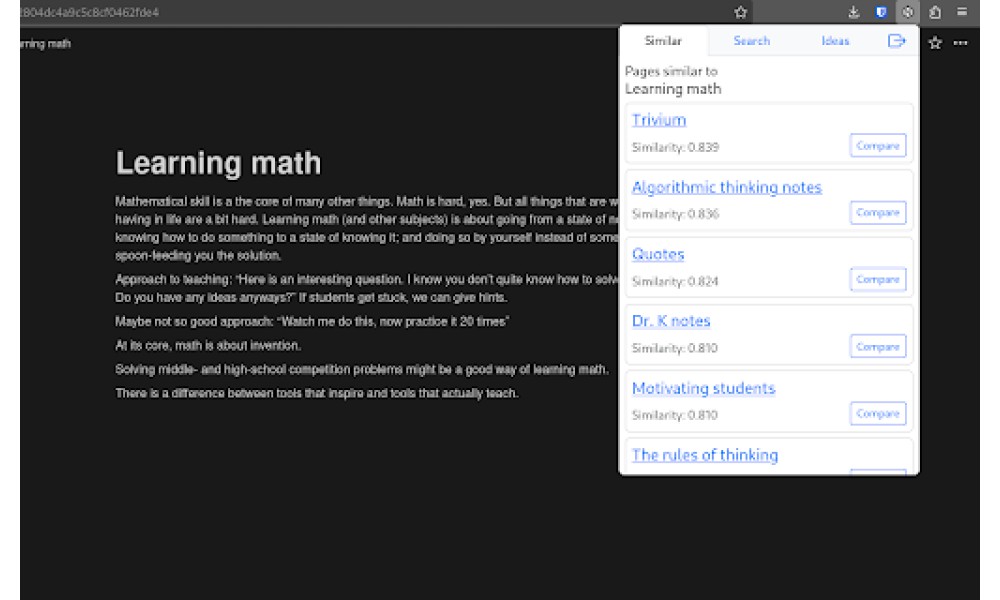Open The rules of thinking link
1000x600 pixels.
[x=705, y=455]
